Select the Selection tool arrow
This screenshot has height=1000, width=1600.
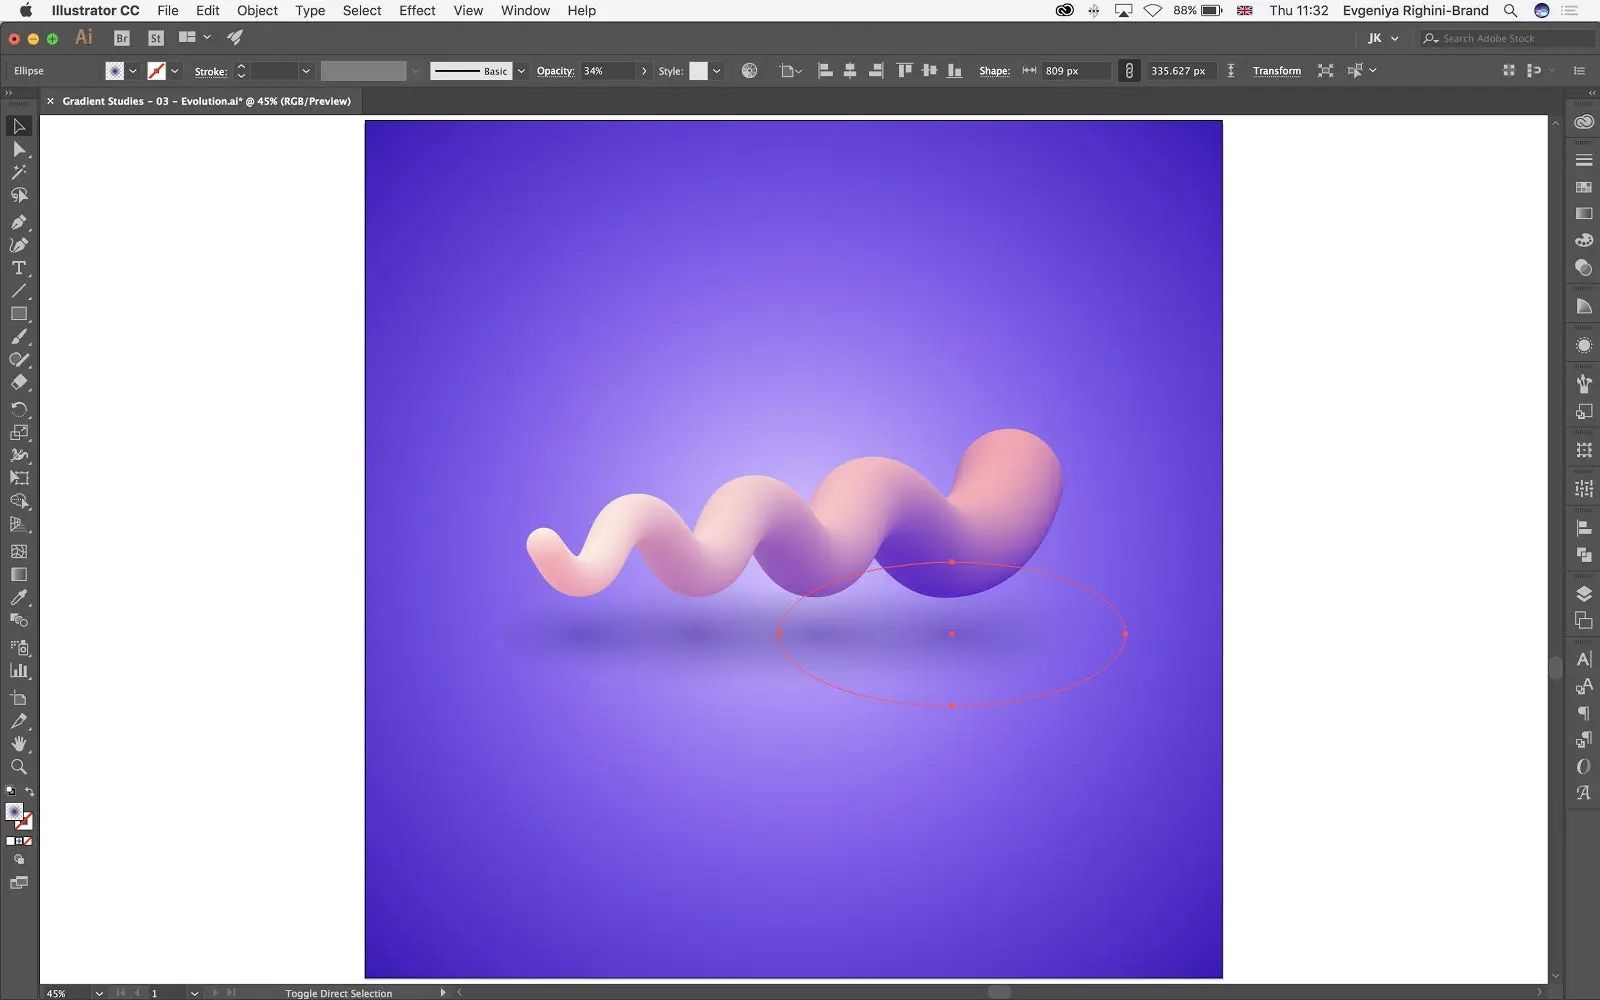pyautogui.click(x=18, y=126)
